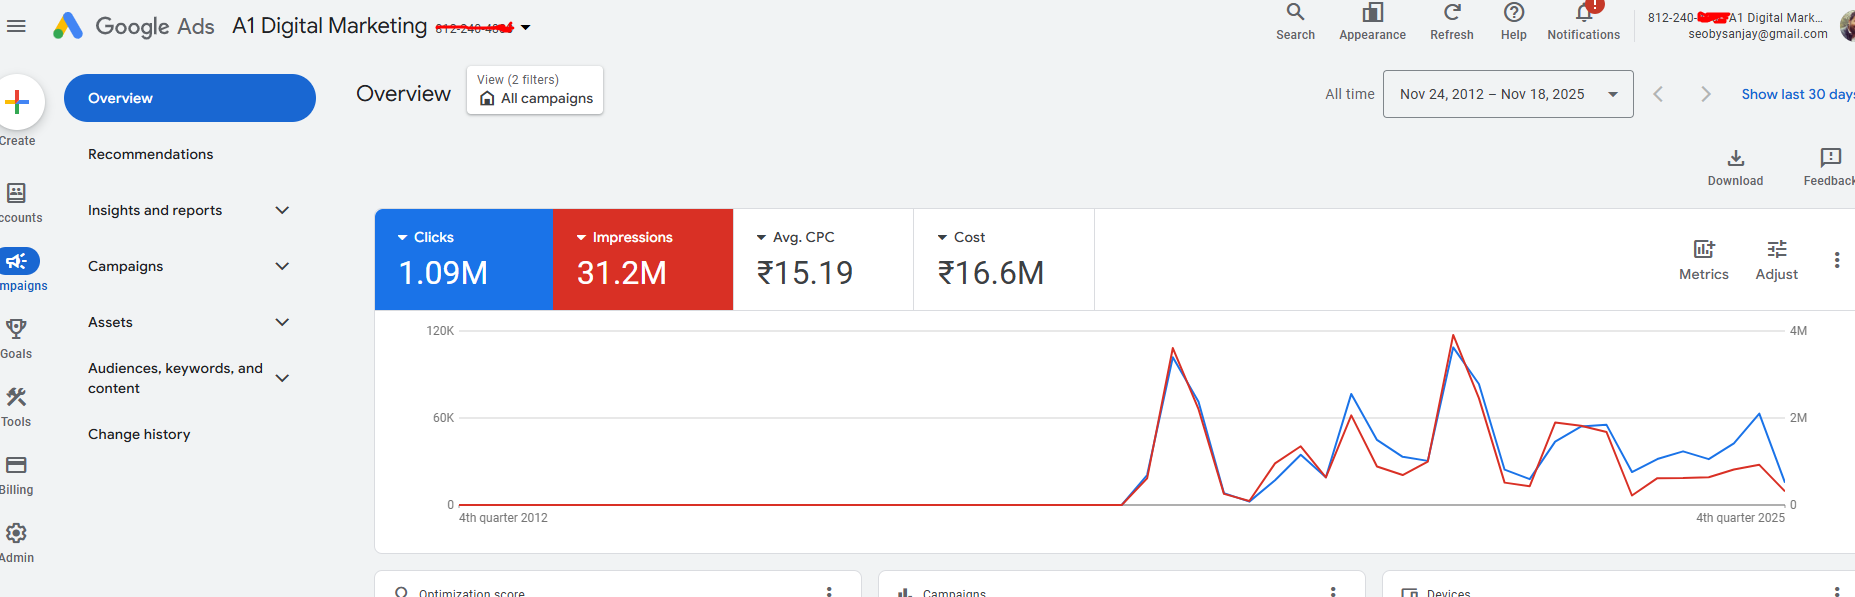Download the overview report
This screenshot has width=1855, height=597.
point(1735,159)
